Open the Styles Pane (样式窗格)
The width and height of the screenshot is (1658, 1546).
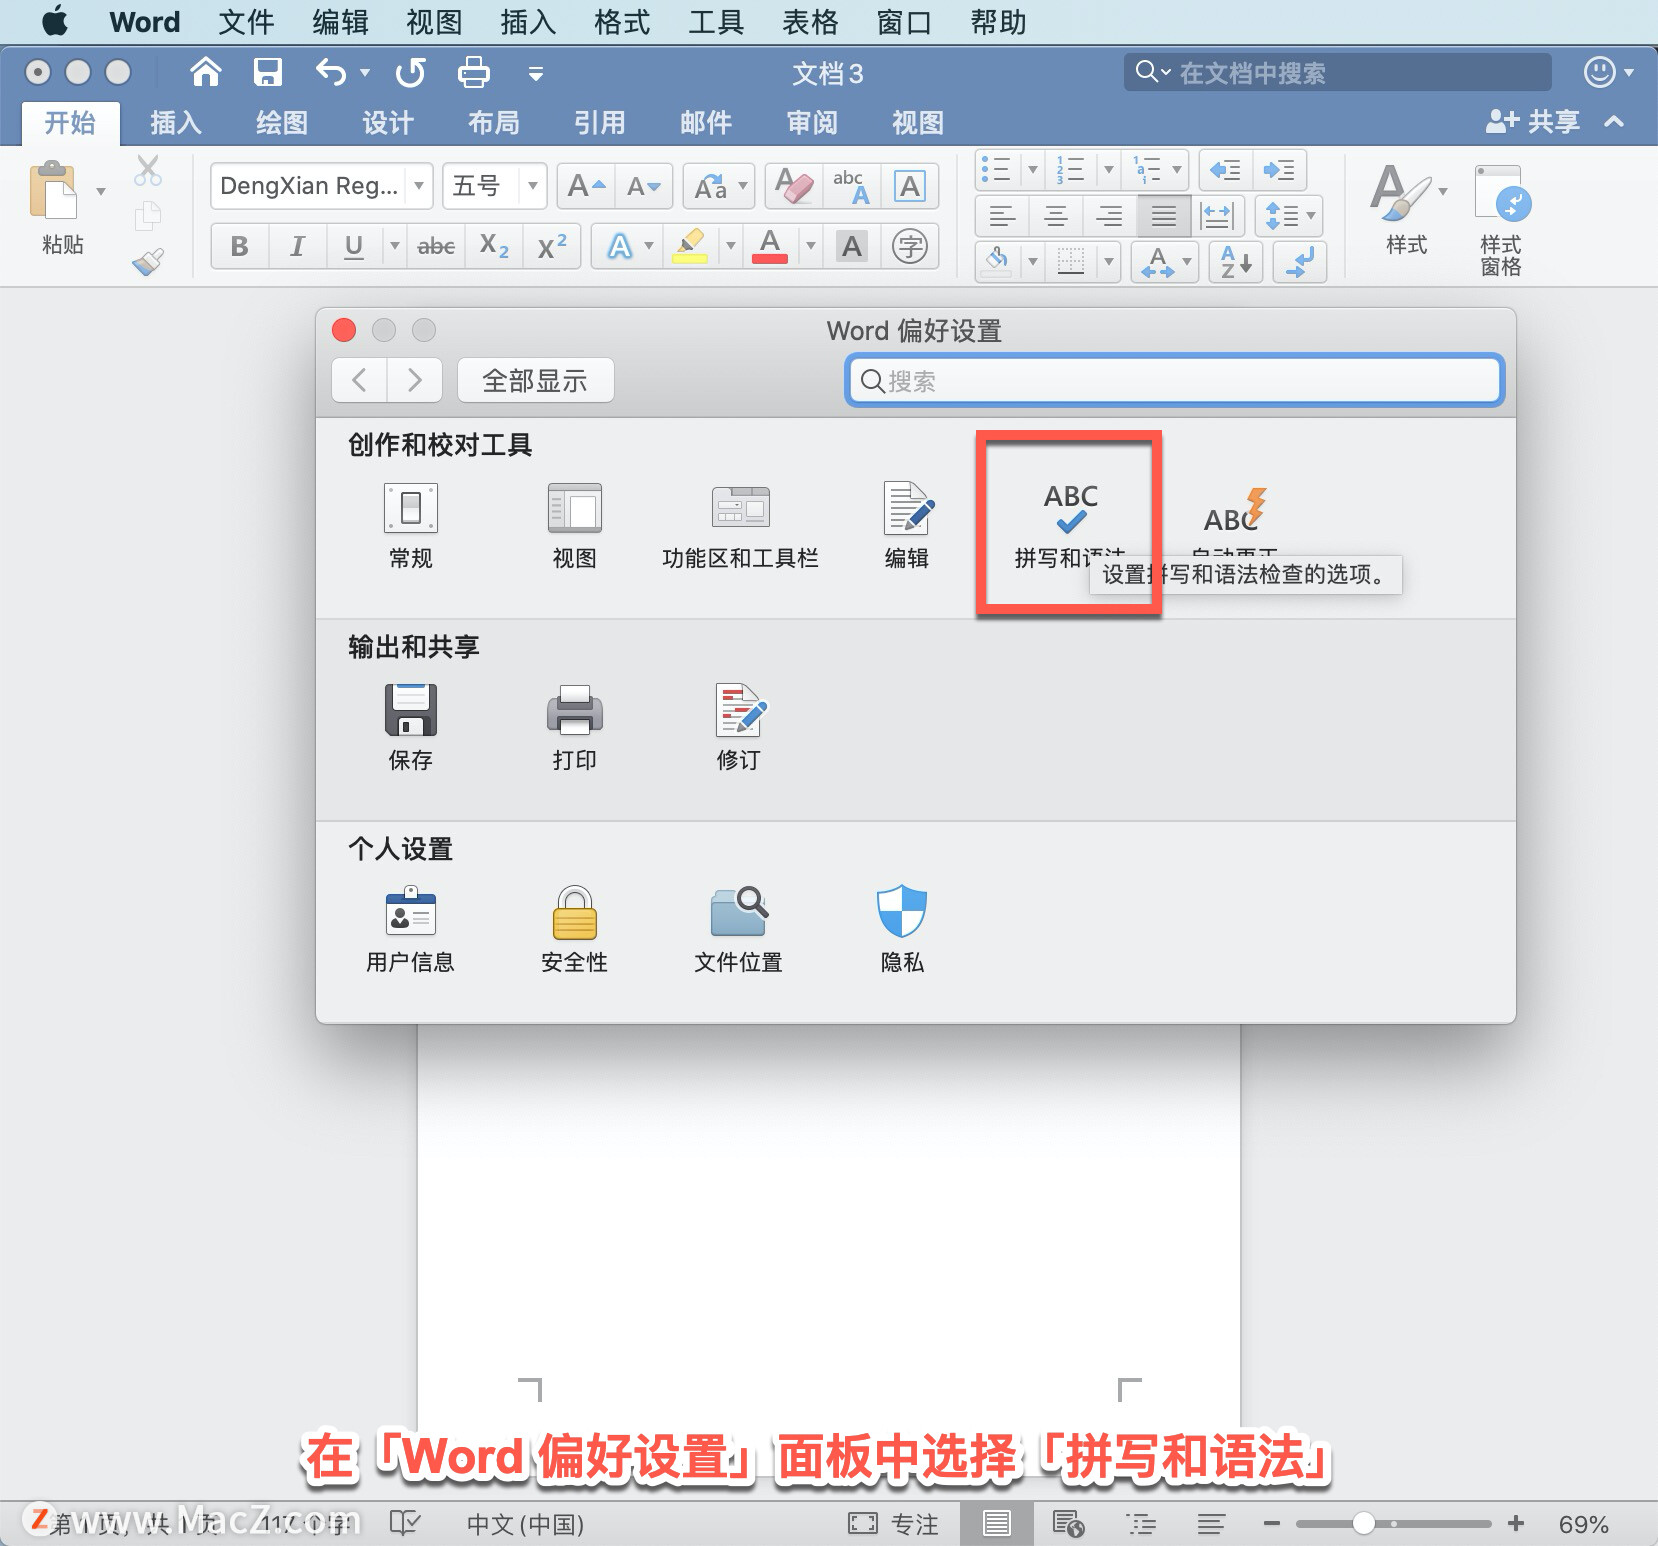[x=1501, y=221]
